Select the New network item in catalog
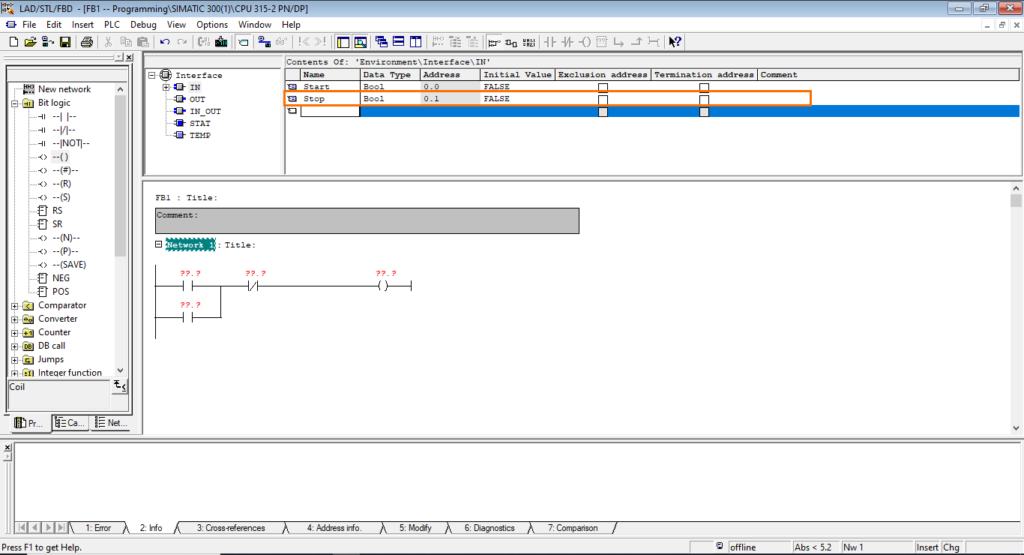 coord(64,89)
